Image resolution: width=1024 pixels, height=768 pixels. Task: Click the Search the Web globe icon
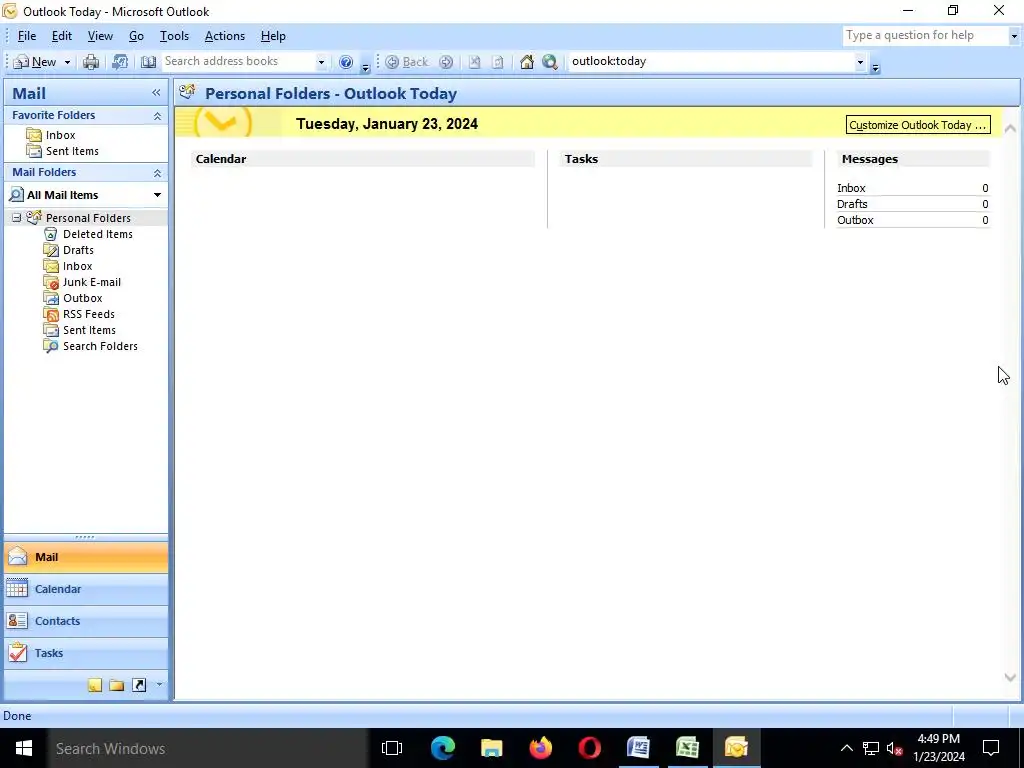(550, 62)
